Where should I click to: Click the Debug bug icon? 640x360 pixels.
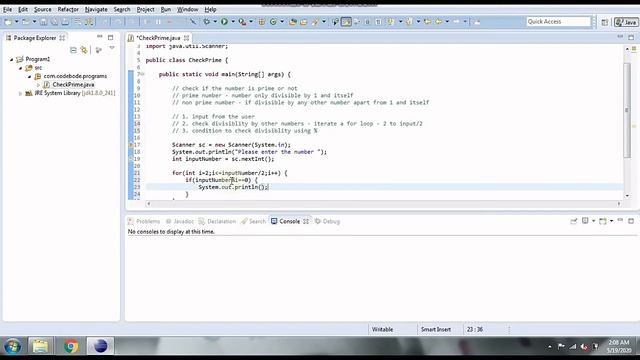click(x=207, y=22)
